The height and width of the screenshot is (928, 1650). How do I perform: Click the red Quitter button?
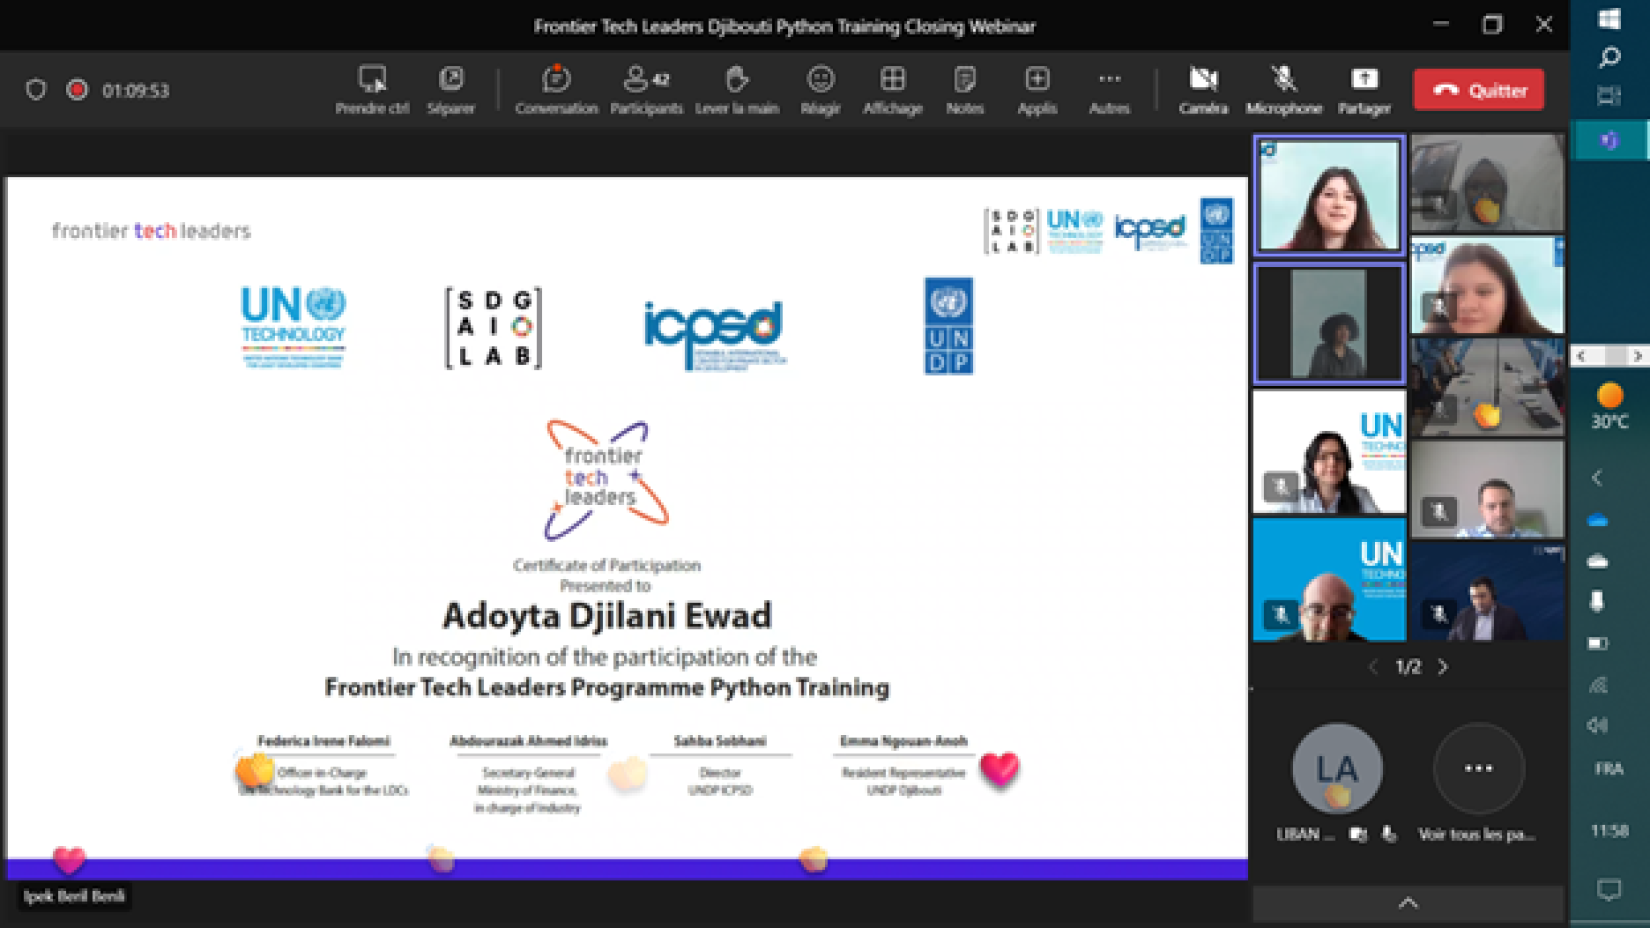(1478, 90)
